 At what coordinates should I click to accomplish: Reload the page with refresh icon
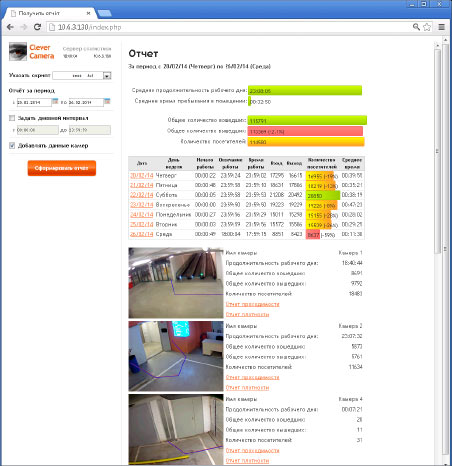point(37,27)
